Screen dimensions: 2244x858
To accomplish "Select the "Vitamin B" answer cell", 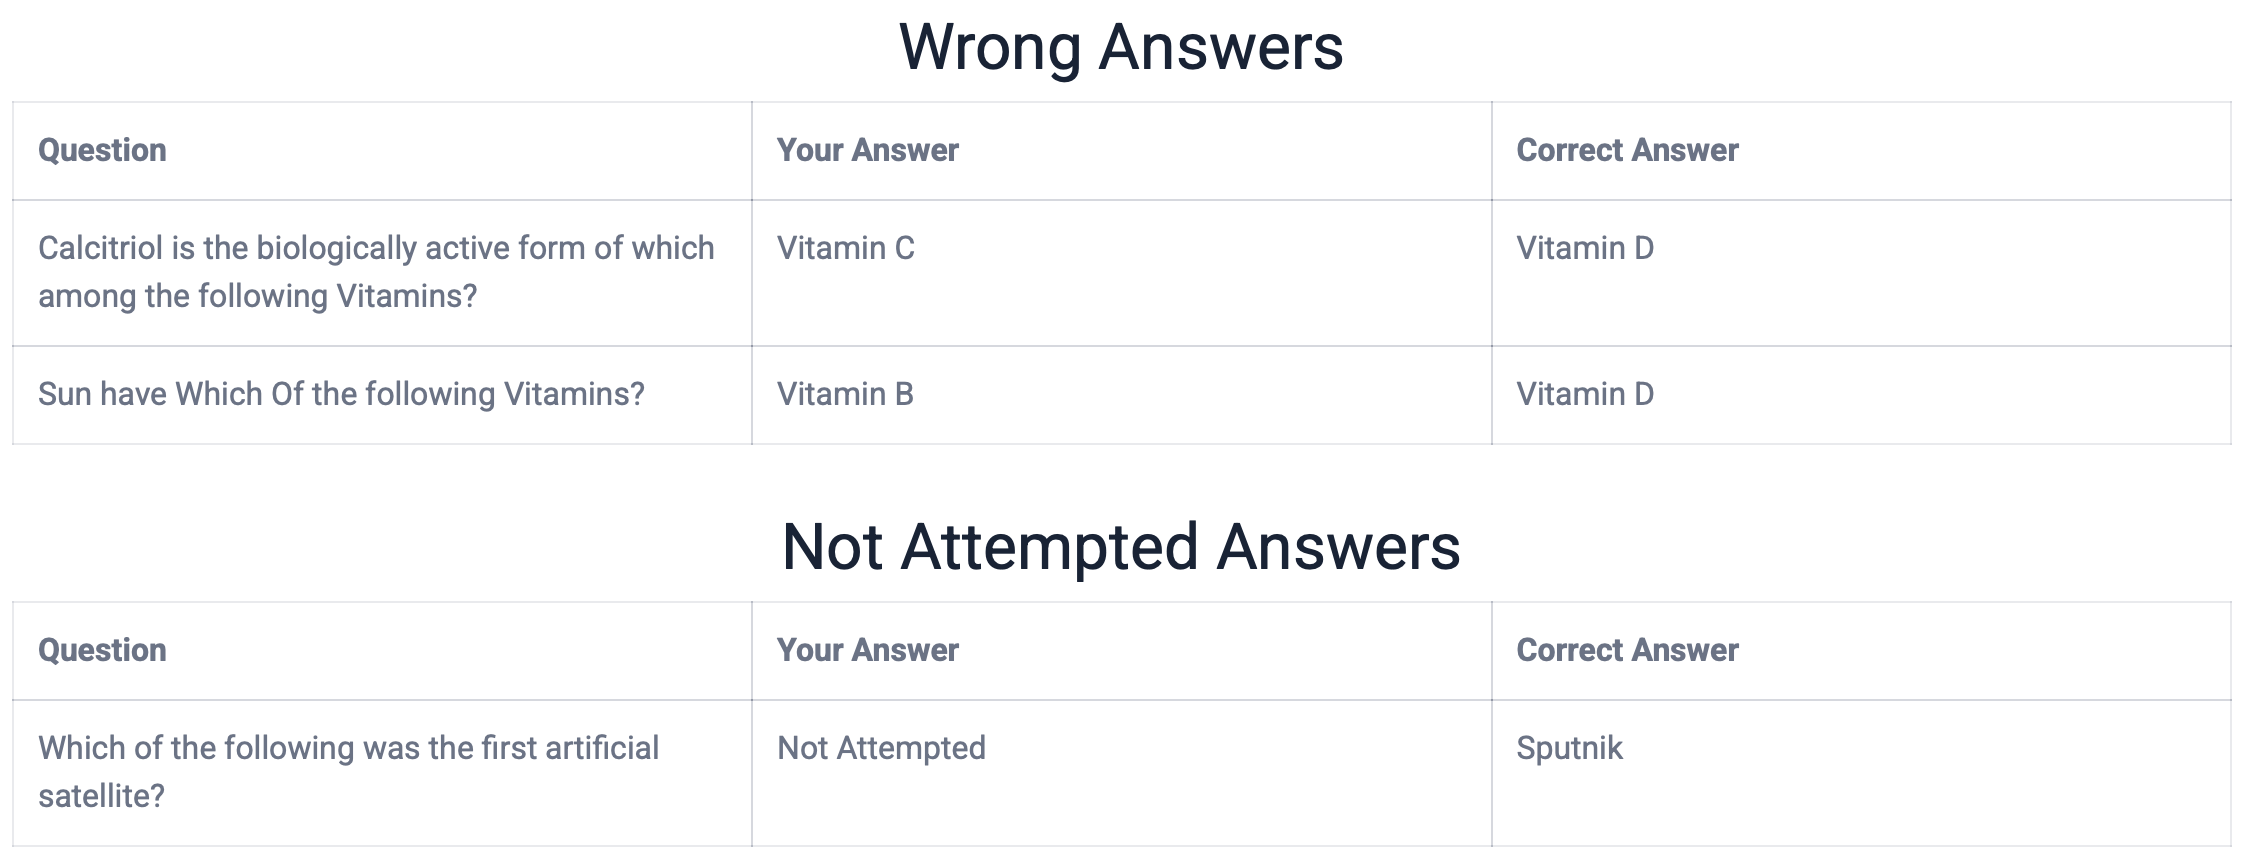I will (x=845, y=394).
